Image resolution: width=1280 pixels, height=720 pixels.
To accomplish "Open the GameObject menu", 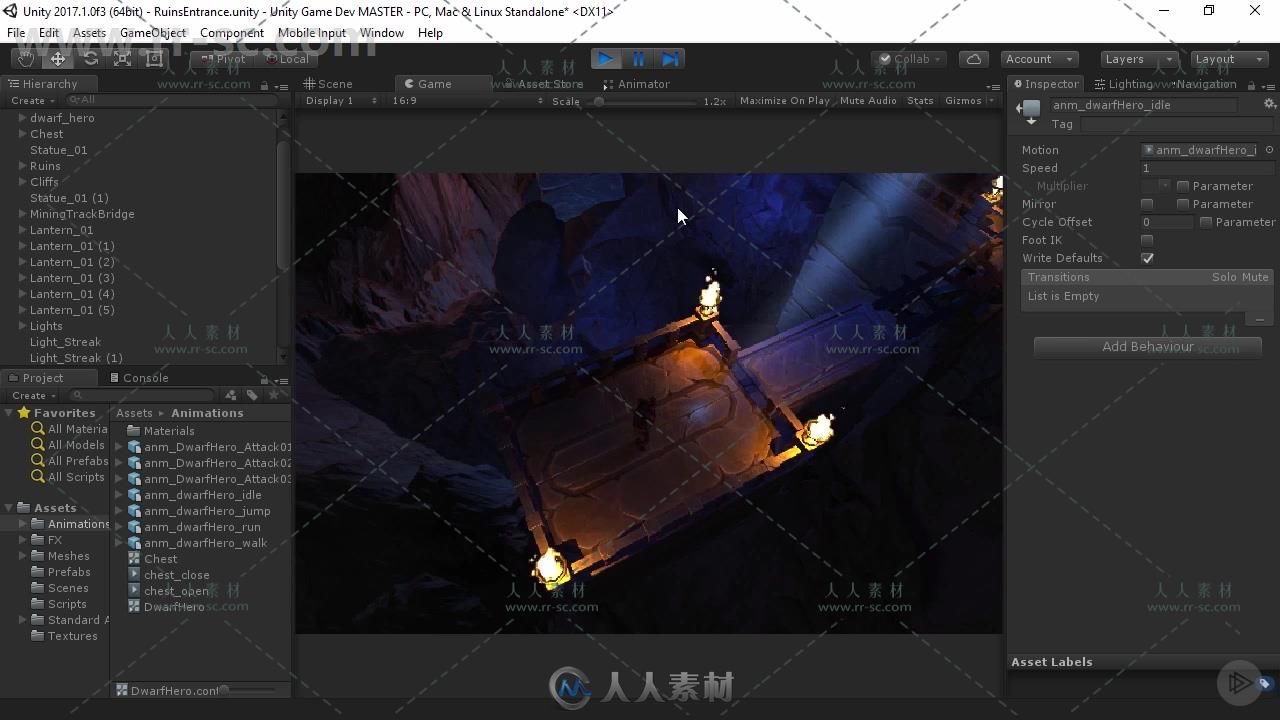I will 153,33.
